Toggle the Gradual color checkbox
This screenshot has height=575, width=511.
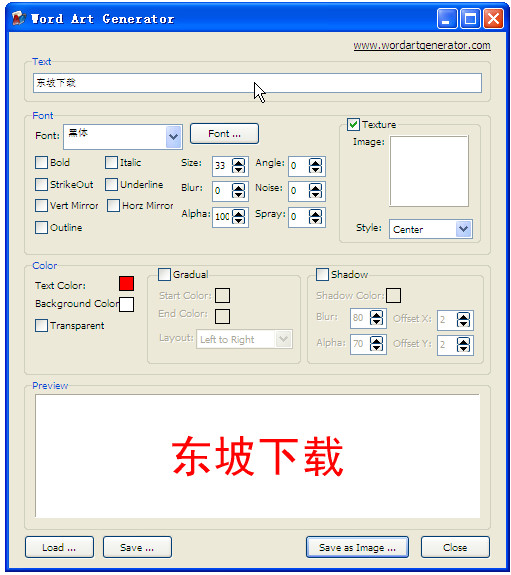tap(164, 274)
